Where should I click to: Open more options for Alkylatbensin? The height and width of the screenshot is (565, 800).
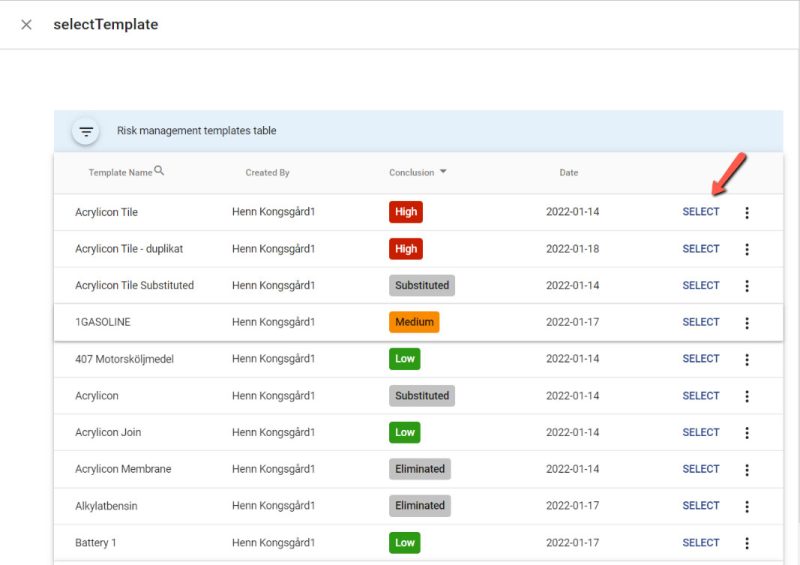pyautogui.click(x=747, y=506)
